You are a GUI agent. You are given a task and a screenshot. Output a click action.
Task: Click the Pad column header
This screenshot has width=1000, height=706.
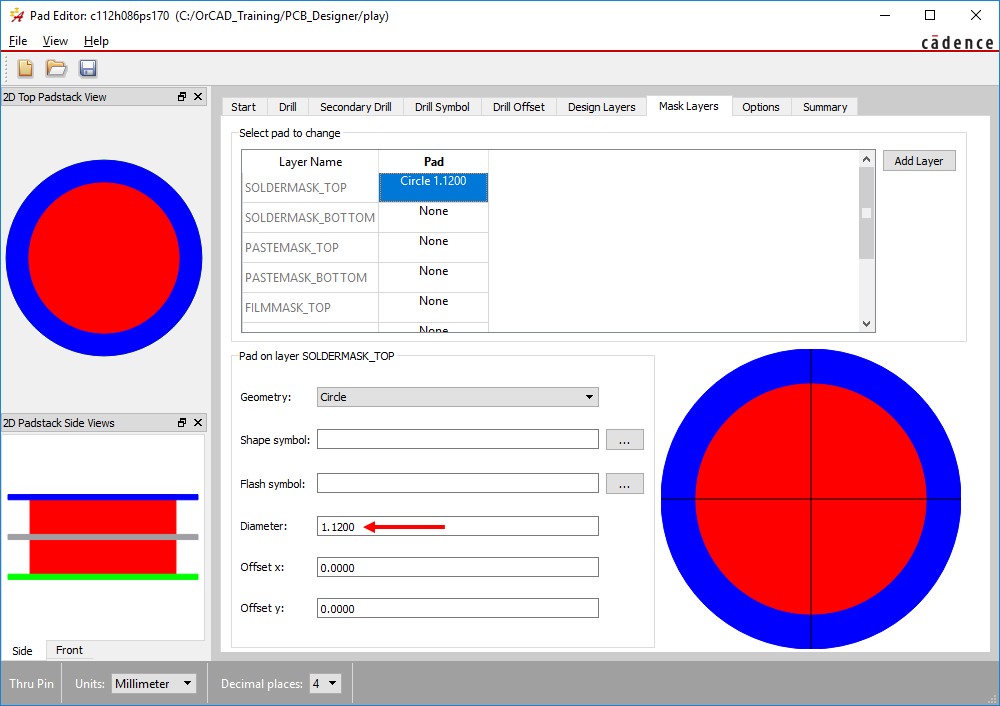click(x=434, y=162)
